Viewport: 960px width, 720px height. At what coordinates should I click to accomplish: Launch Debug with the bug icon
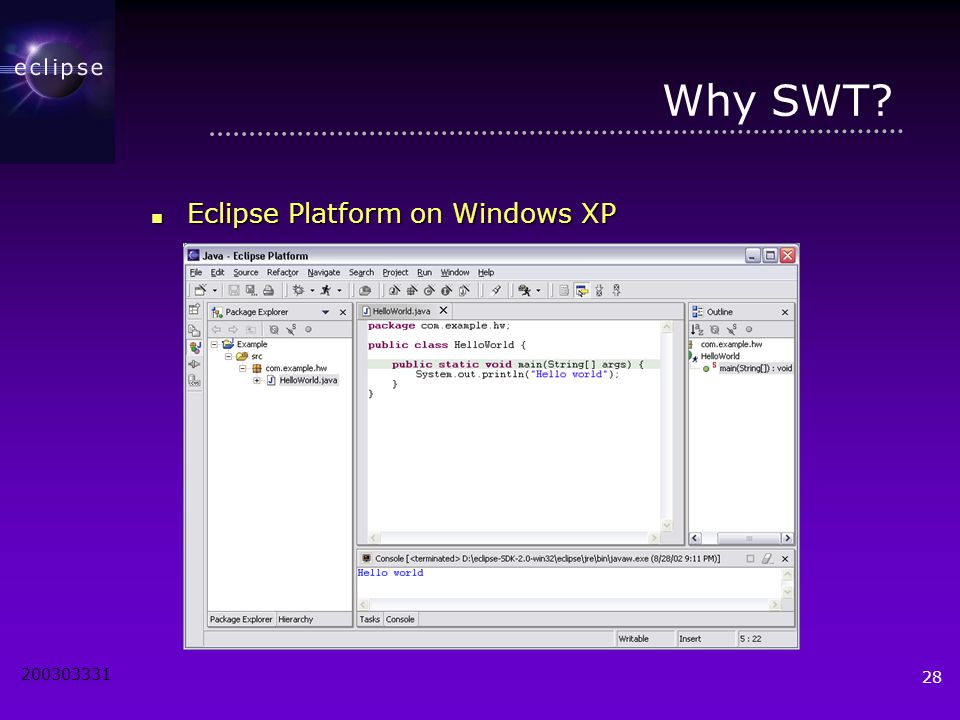[x=298, y=290]
